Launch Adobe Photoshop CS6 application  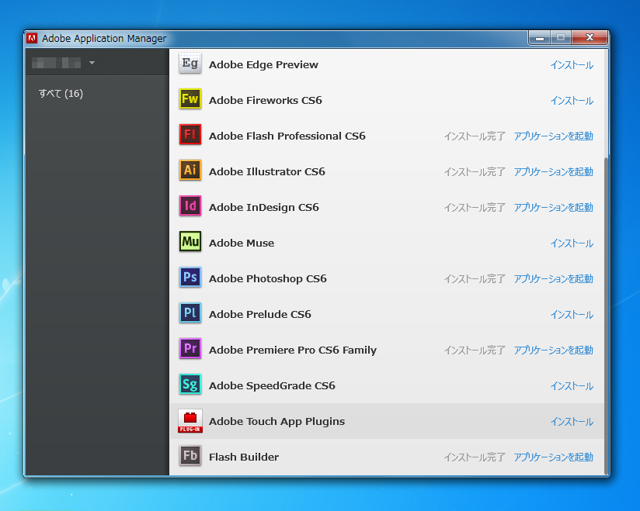(553, 279)
